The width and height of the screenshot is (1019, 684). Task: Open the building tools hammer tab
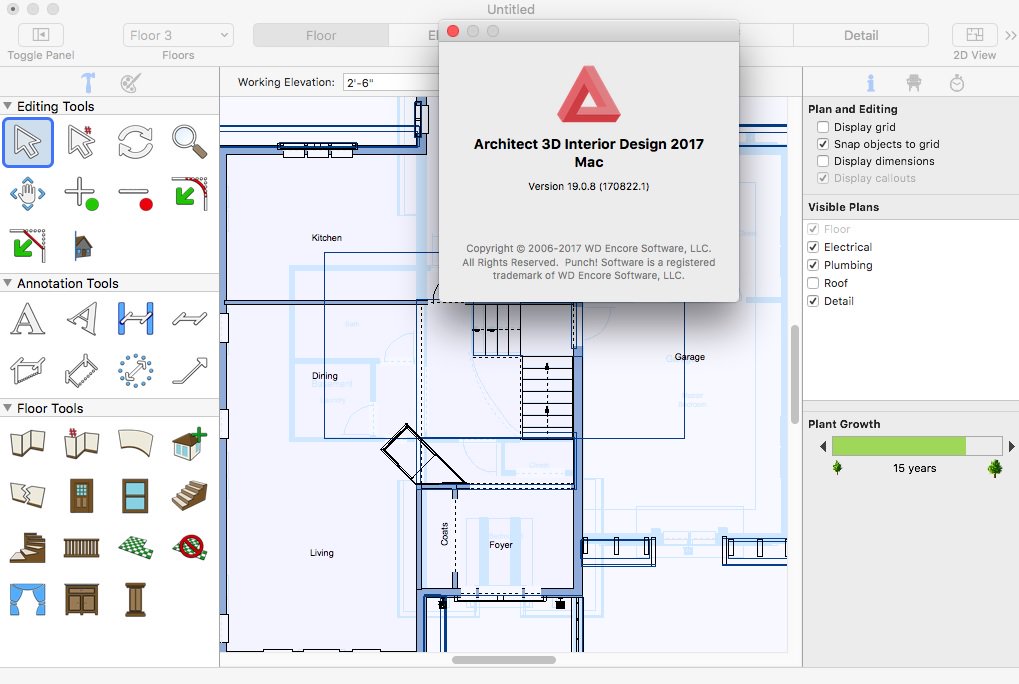pyautogui.click(x=88, y=82)
